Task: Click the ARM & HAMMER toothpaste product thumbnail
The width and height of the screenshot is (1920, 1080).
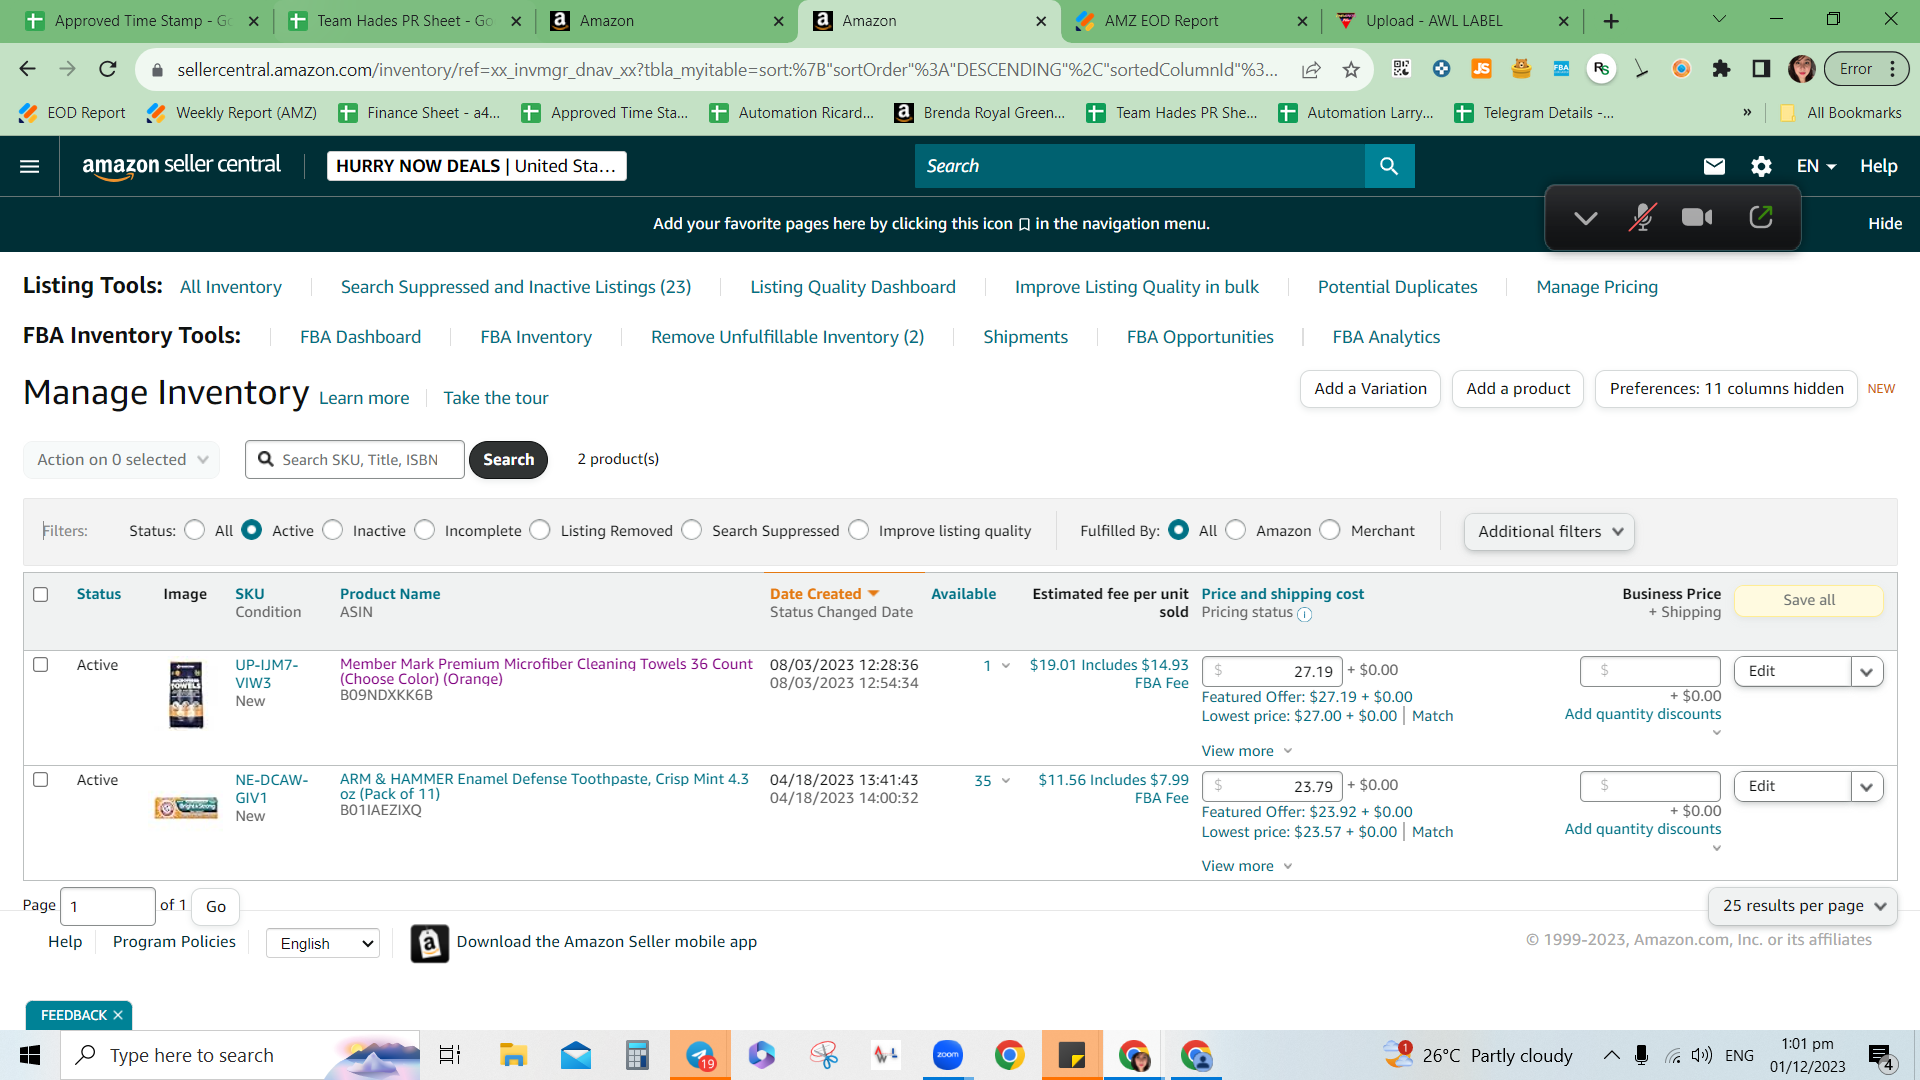Action: coord(186,807)
